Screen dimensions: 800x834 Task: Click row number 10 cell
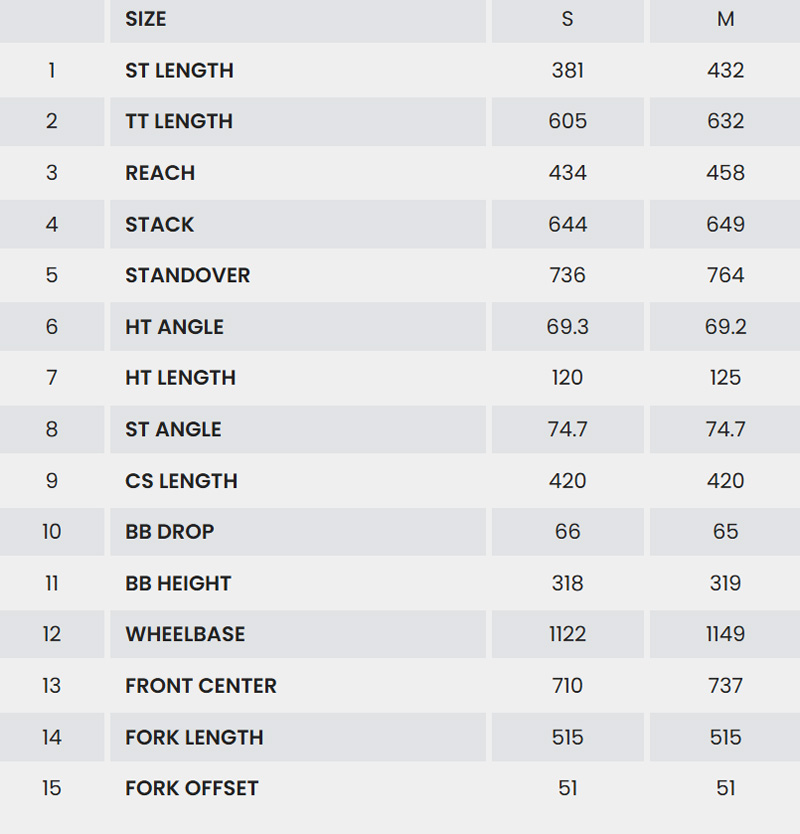[52, 532]
